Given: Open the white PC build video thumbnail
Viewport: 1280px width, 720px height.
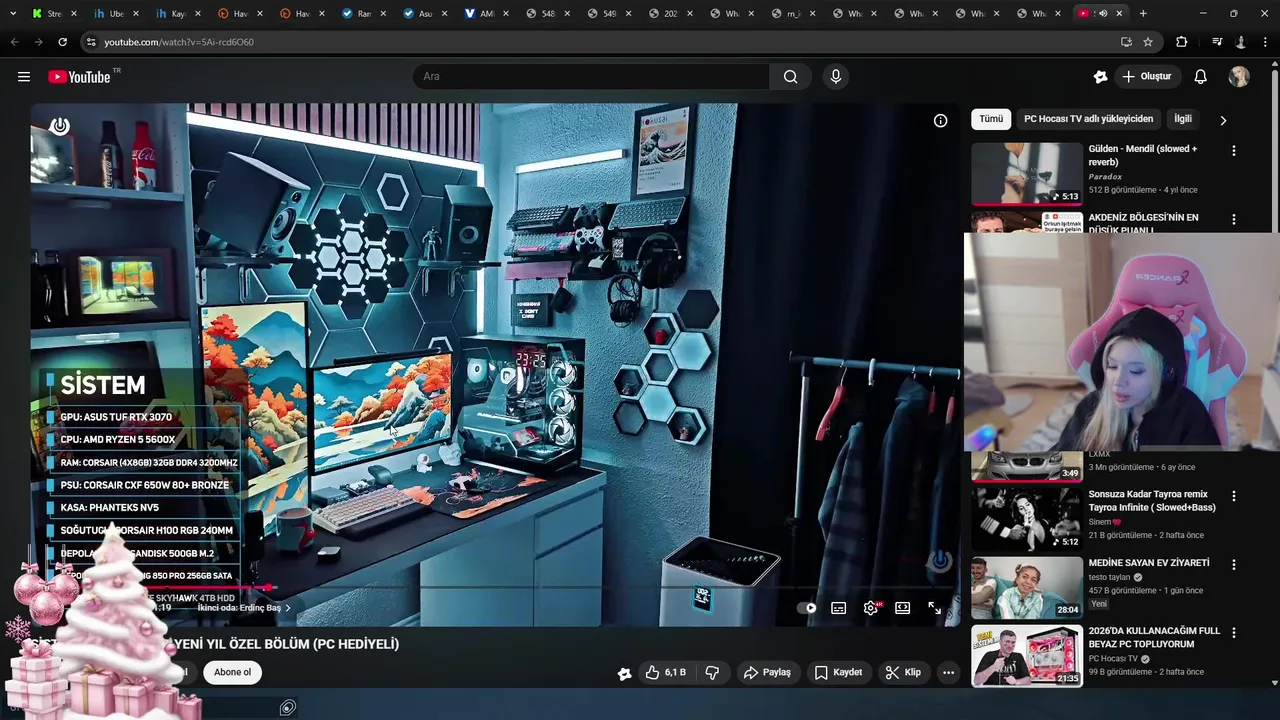Looking at the screenshot, I should [1026, 656].
